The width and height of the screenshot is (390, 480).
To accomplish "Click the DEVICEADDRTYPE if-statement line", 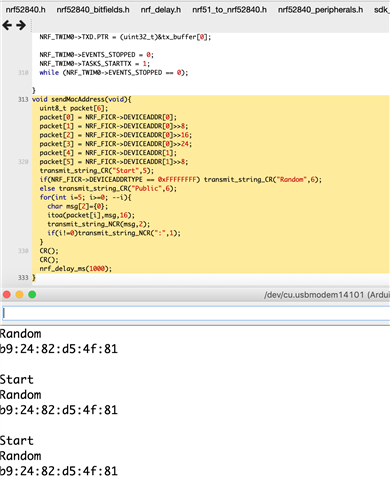I will [181, 180].
